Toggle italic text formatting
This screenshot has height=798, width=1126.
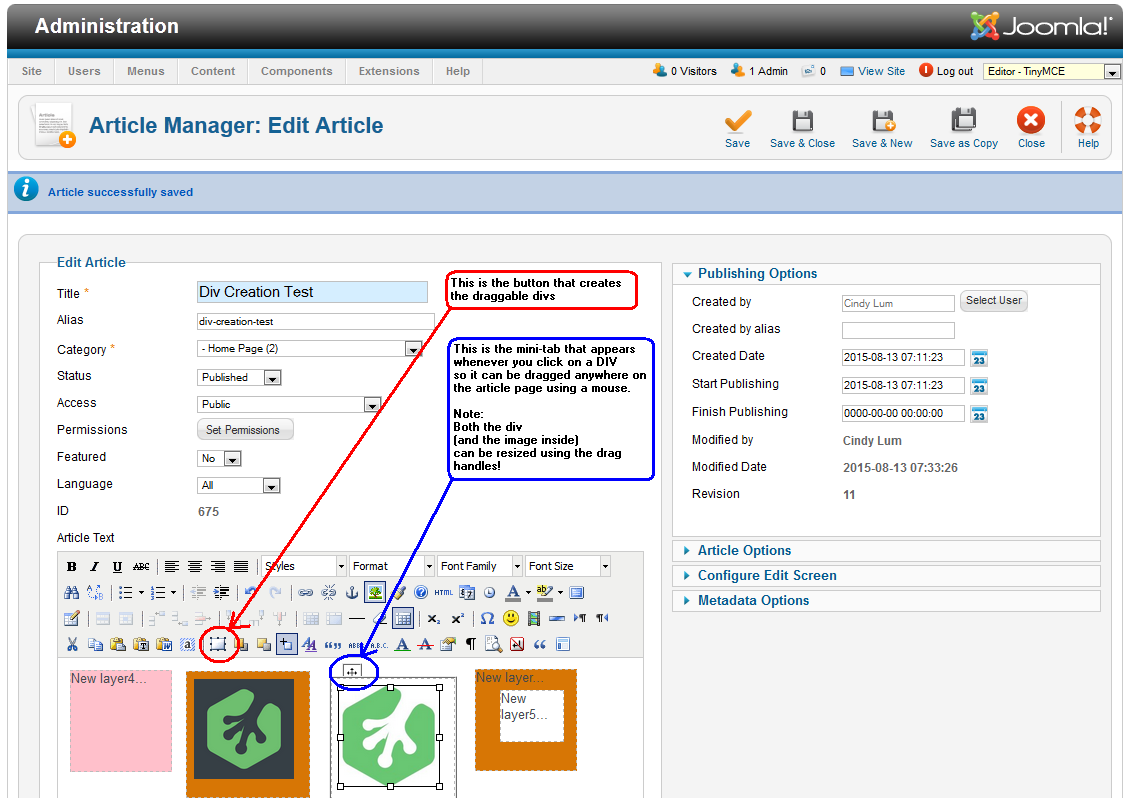click(x=95, y=567)
